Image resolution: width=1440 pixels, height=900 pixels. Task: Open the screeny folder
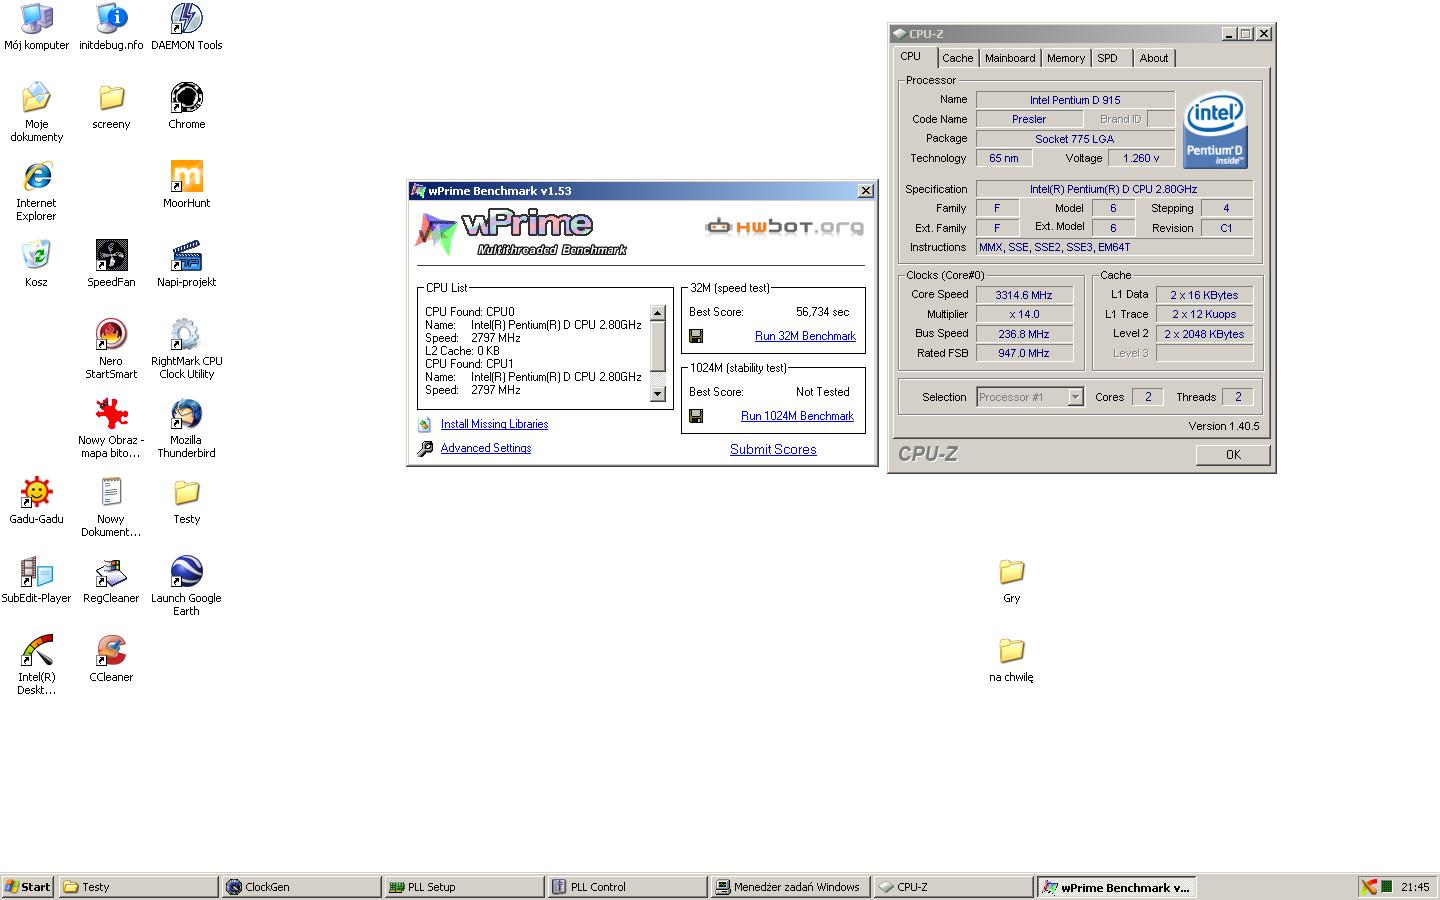click(x=111, y=97)
